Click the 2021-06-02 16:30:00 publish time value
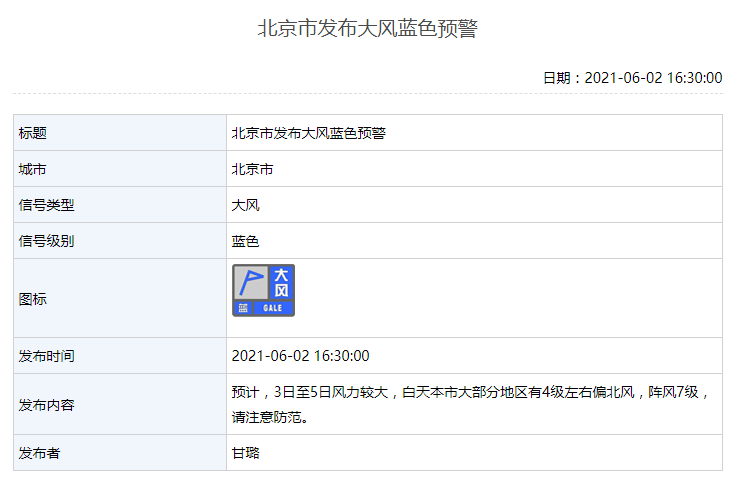Image resolution: width=746 pixels, height=502 pixels. pyautogui.click(x=300, y=356)
